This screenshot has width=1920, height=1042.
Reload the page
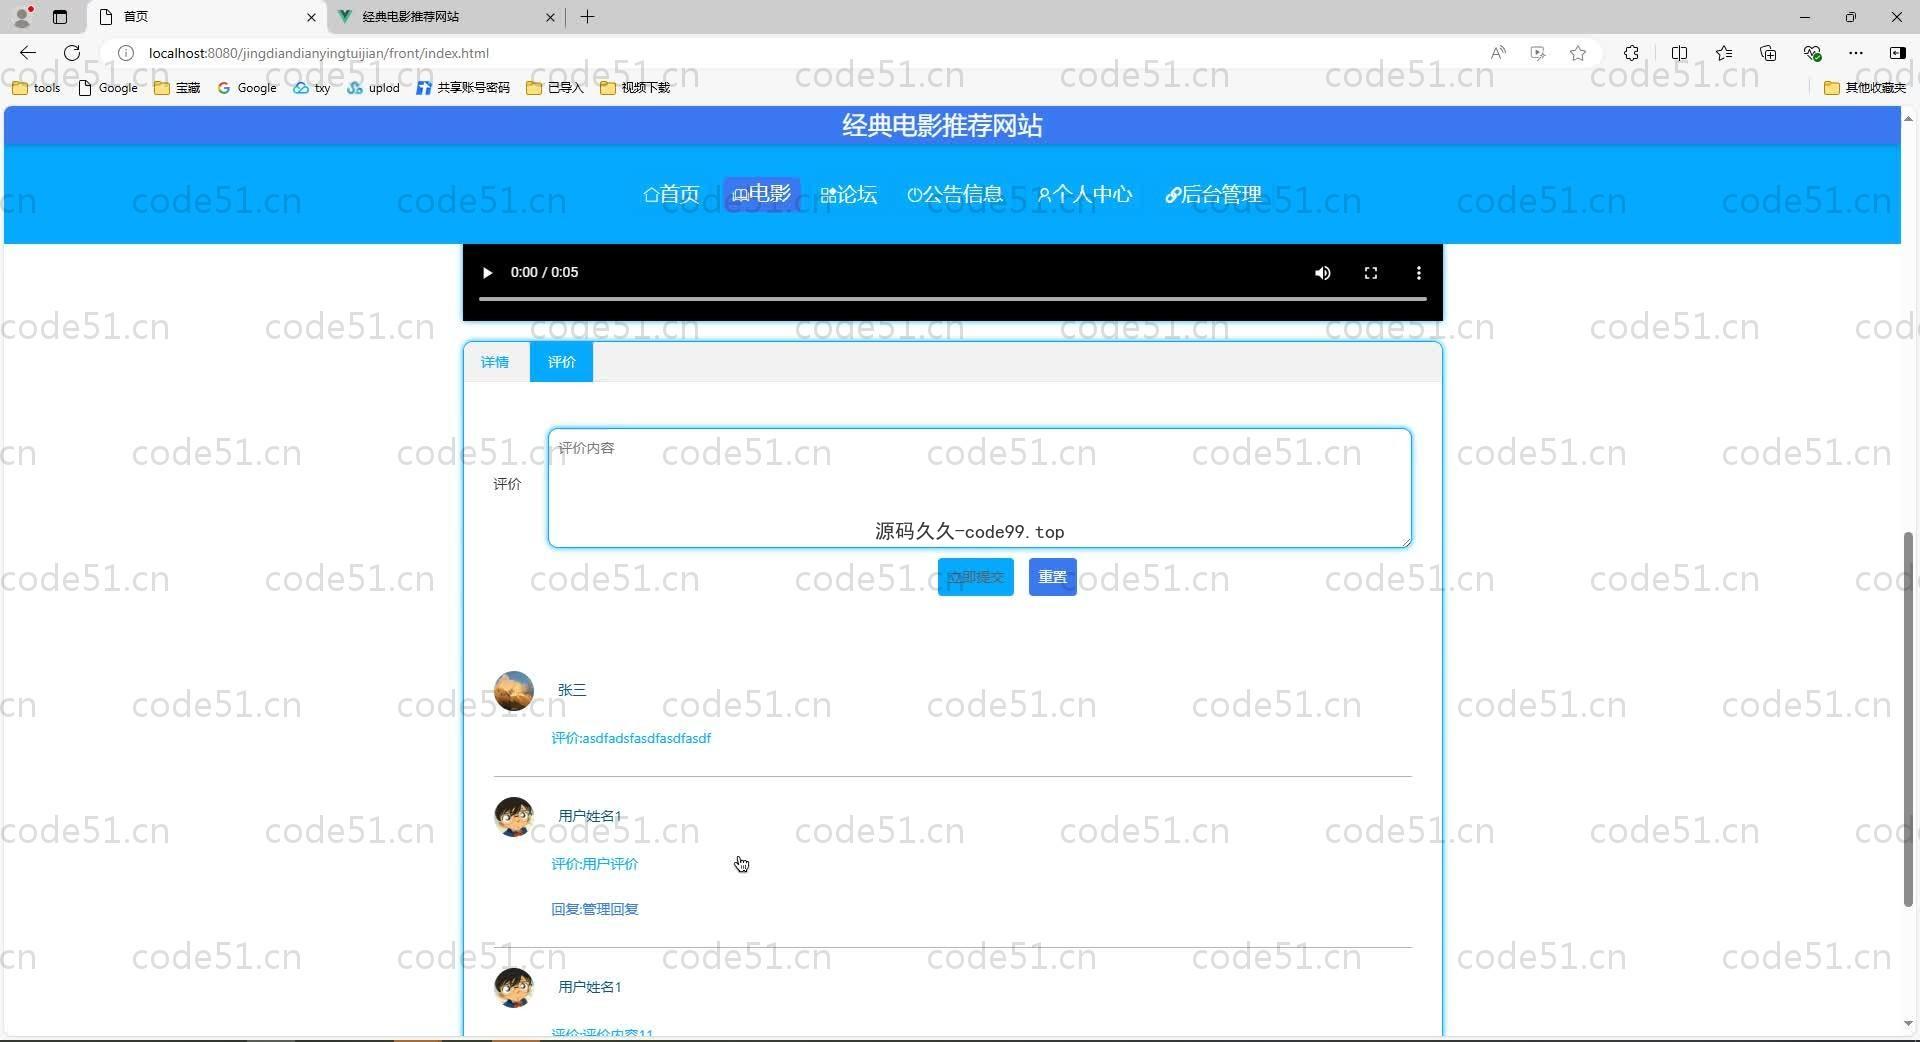72,53
